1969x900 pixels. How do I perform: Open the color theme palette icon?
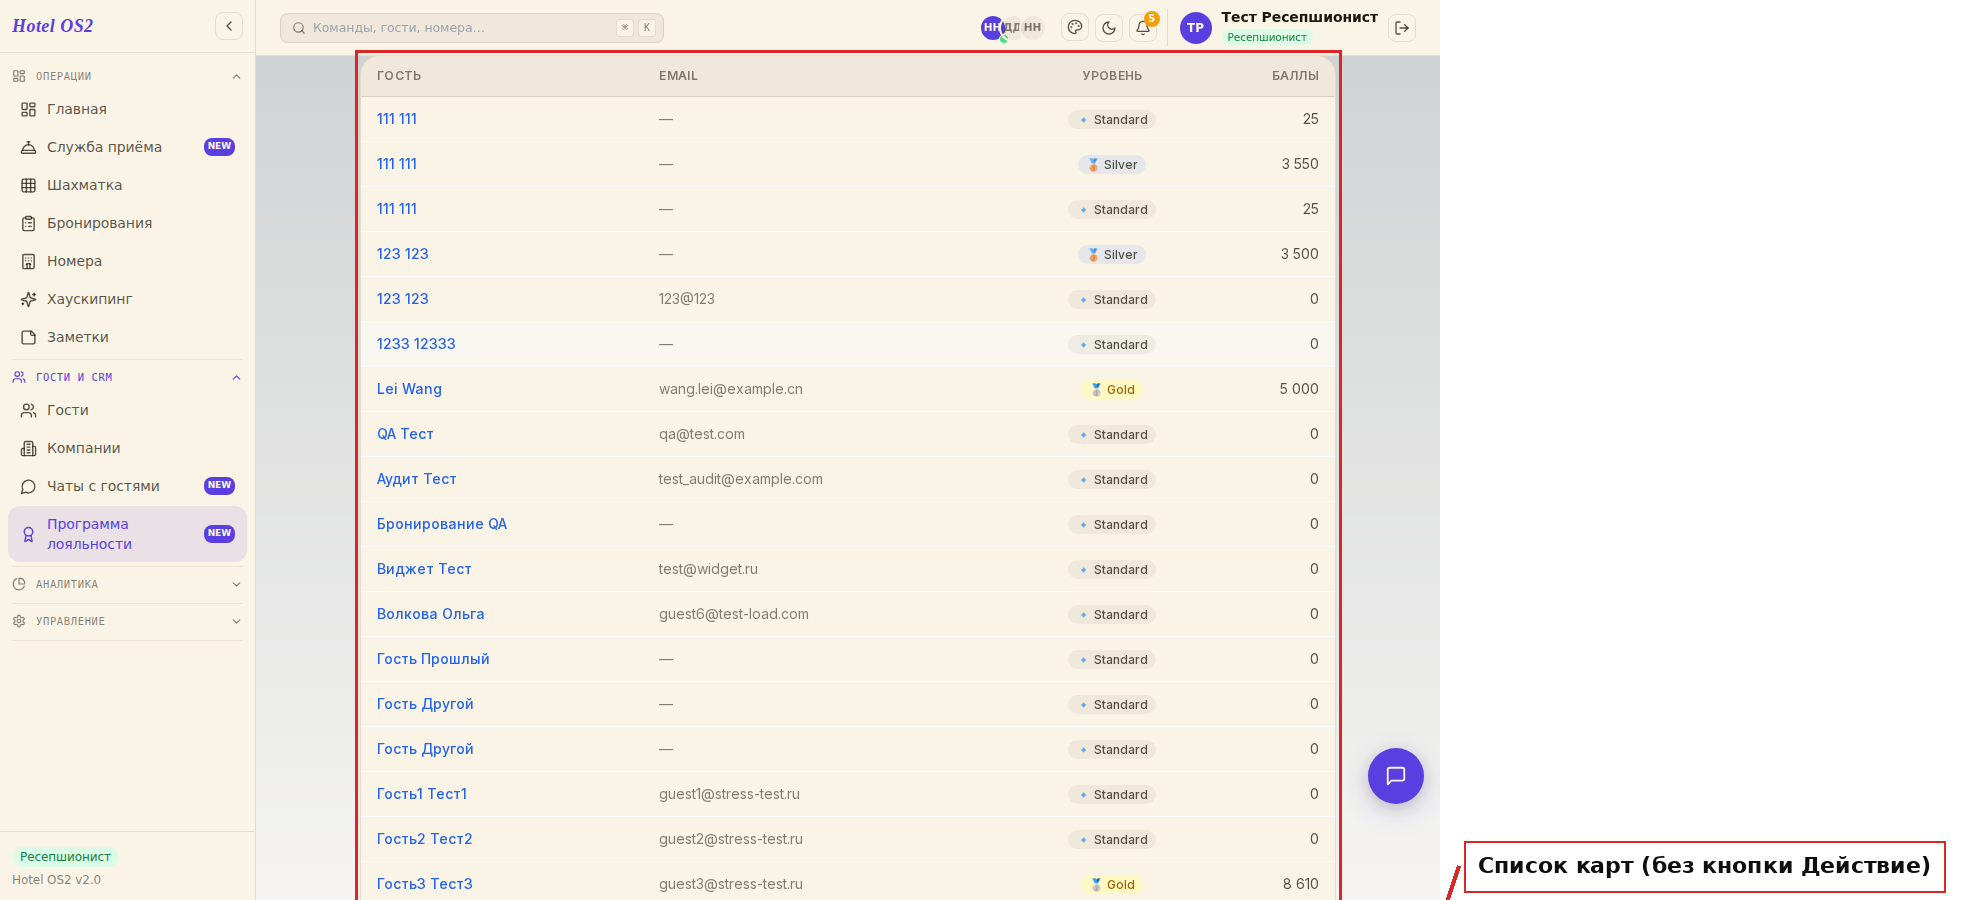(1075, 28)
